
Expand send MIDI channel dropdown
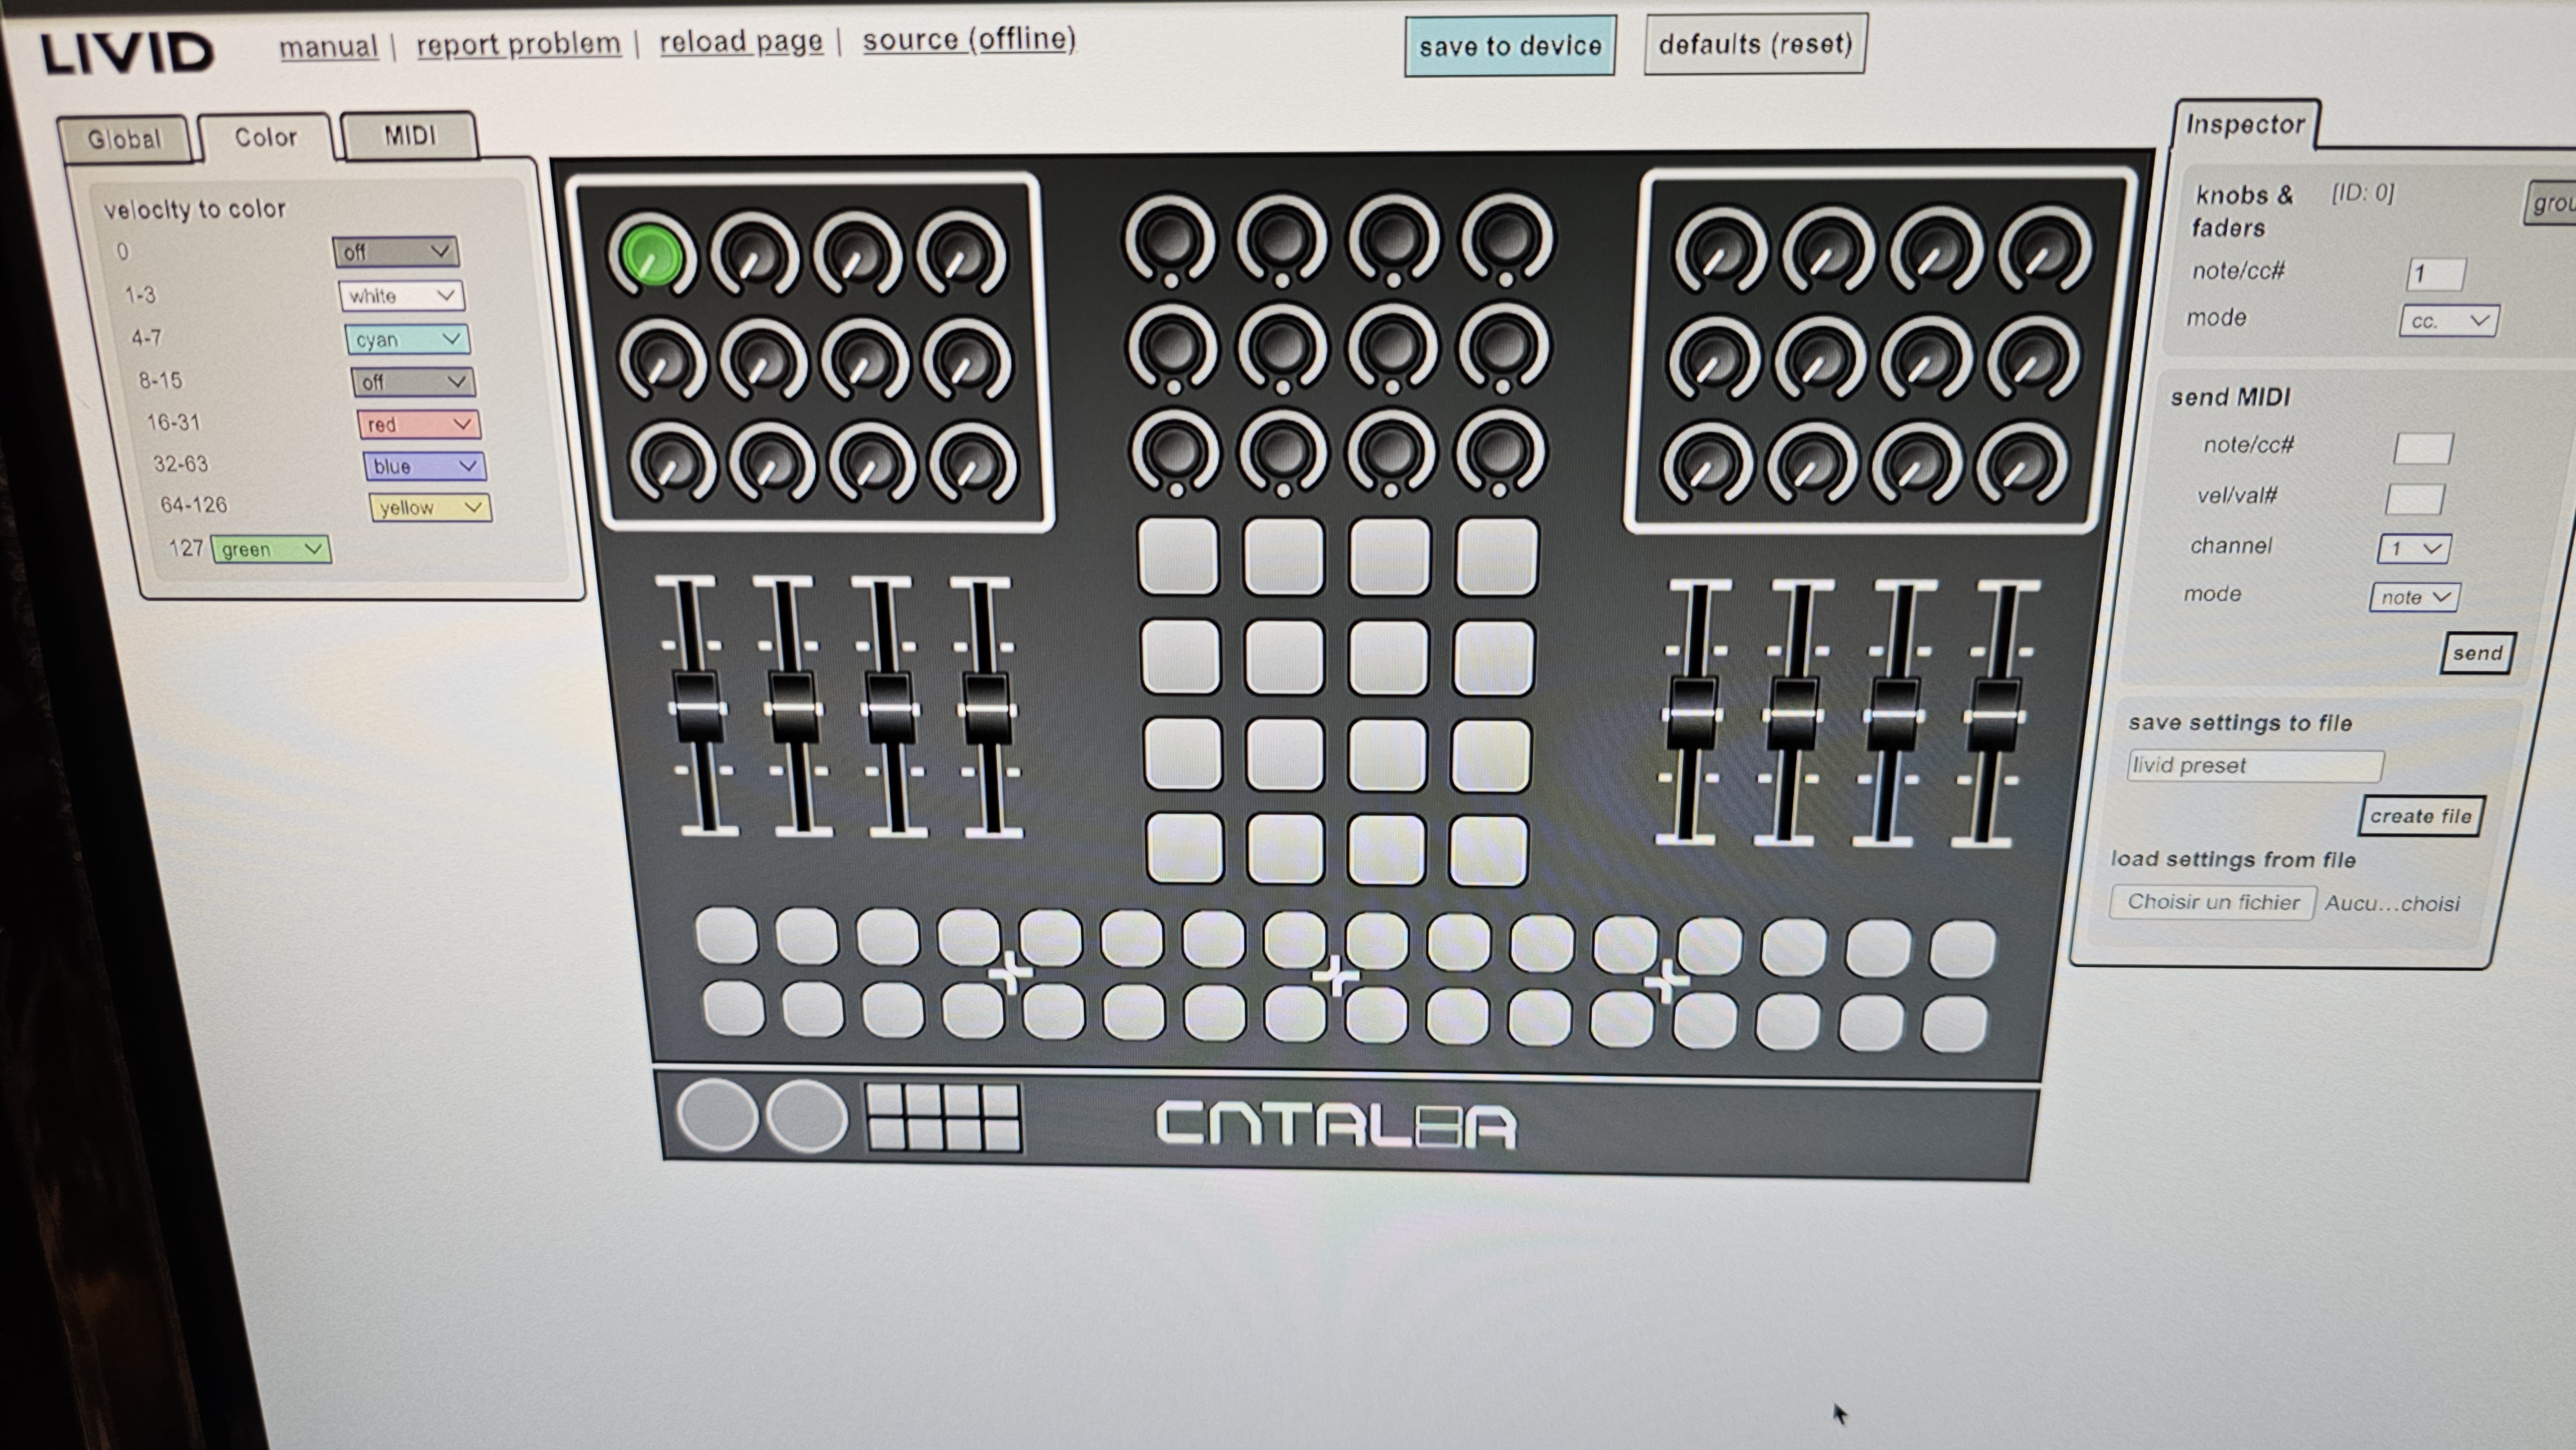(2413, 548)
